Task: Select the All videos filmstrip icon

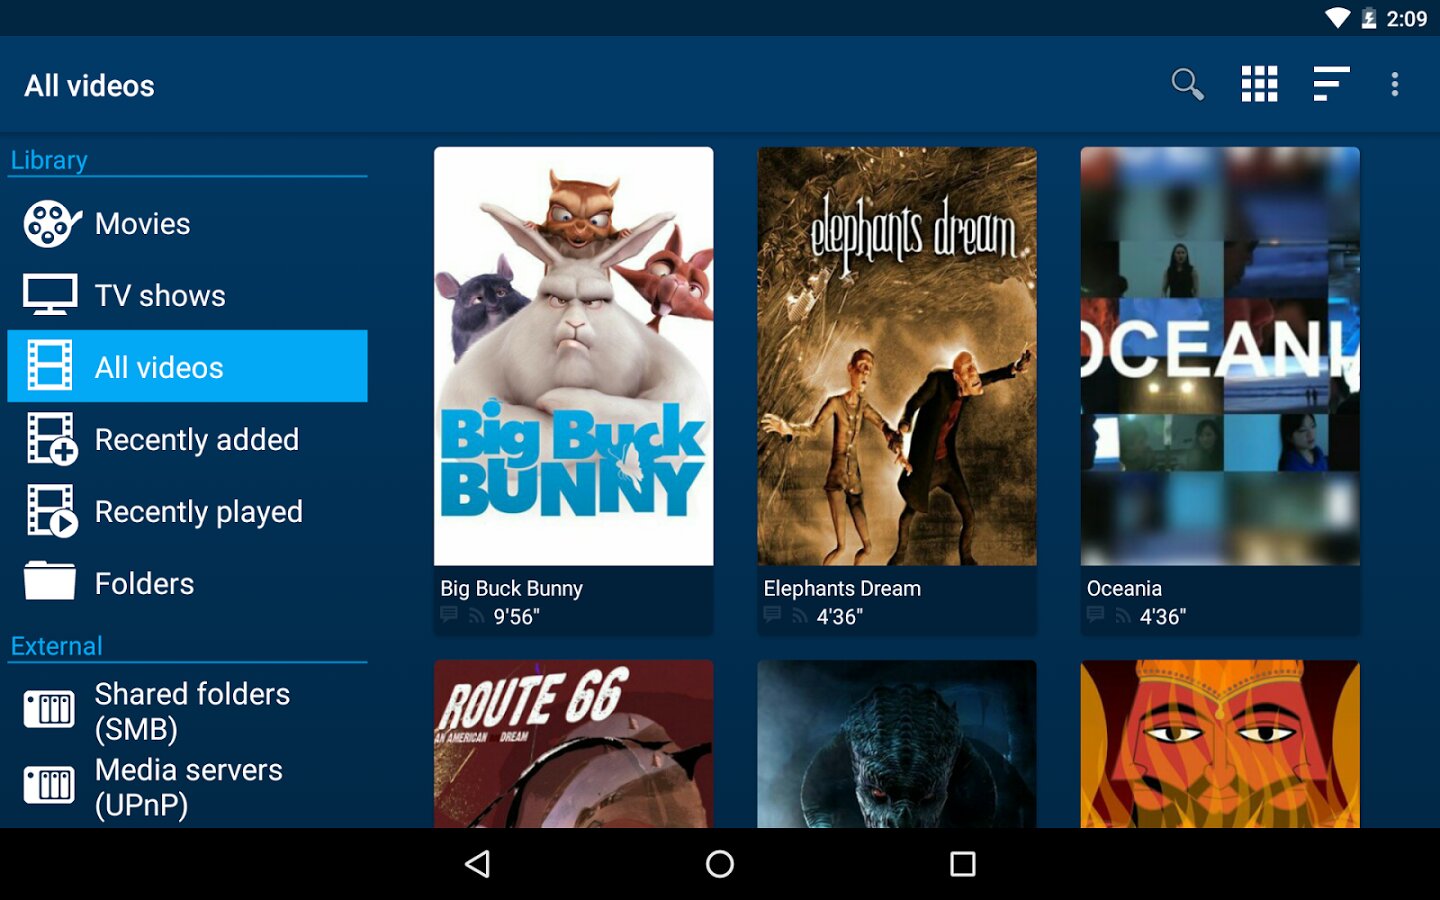Action: point(50,366)
